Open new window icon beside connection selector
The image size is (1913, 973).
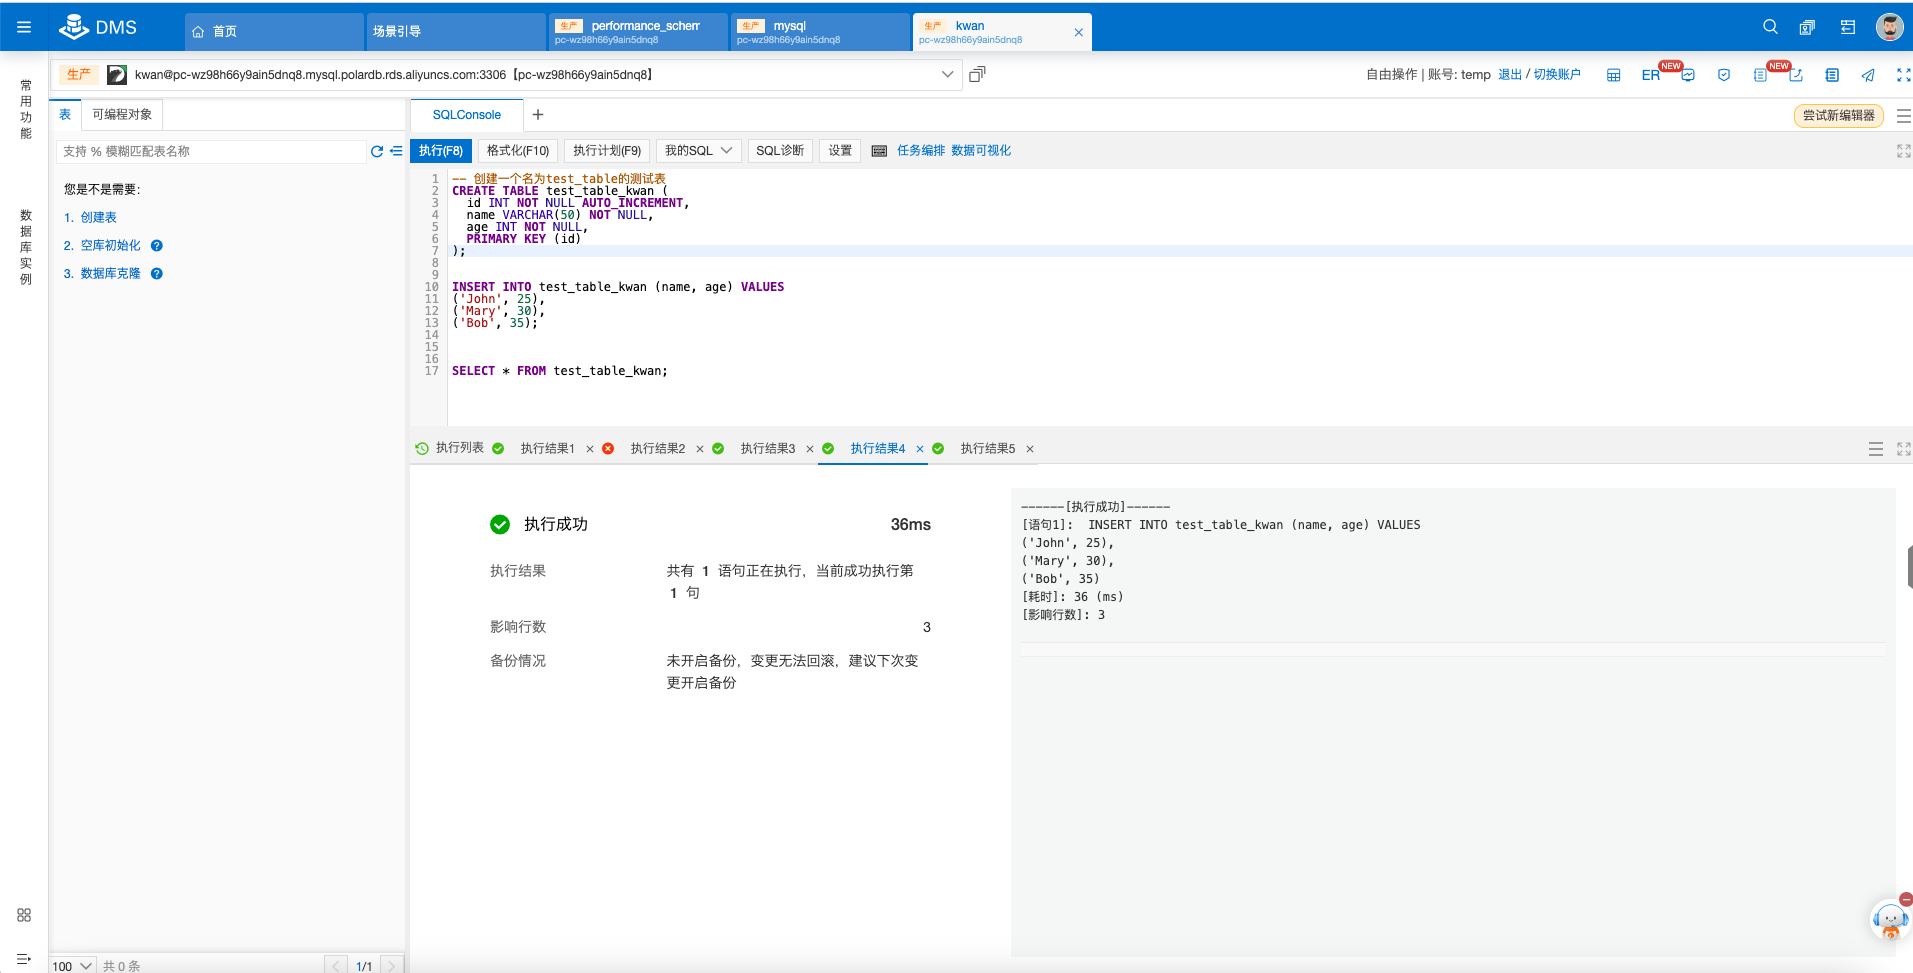[977, 74]
